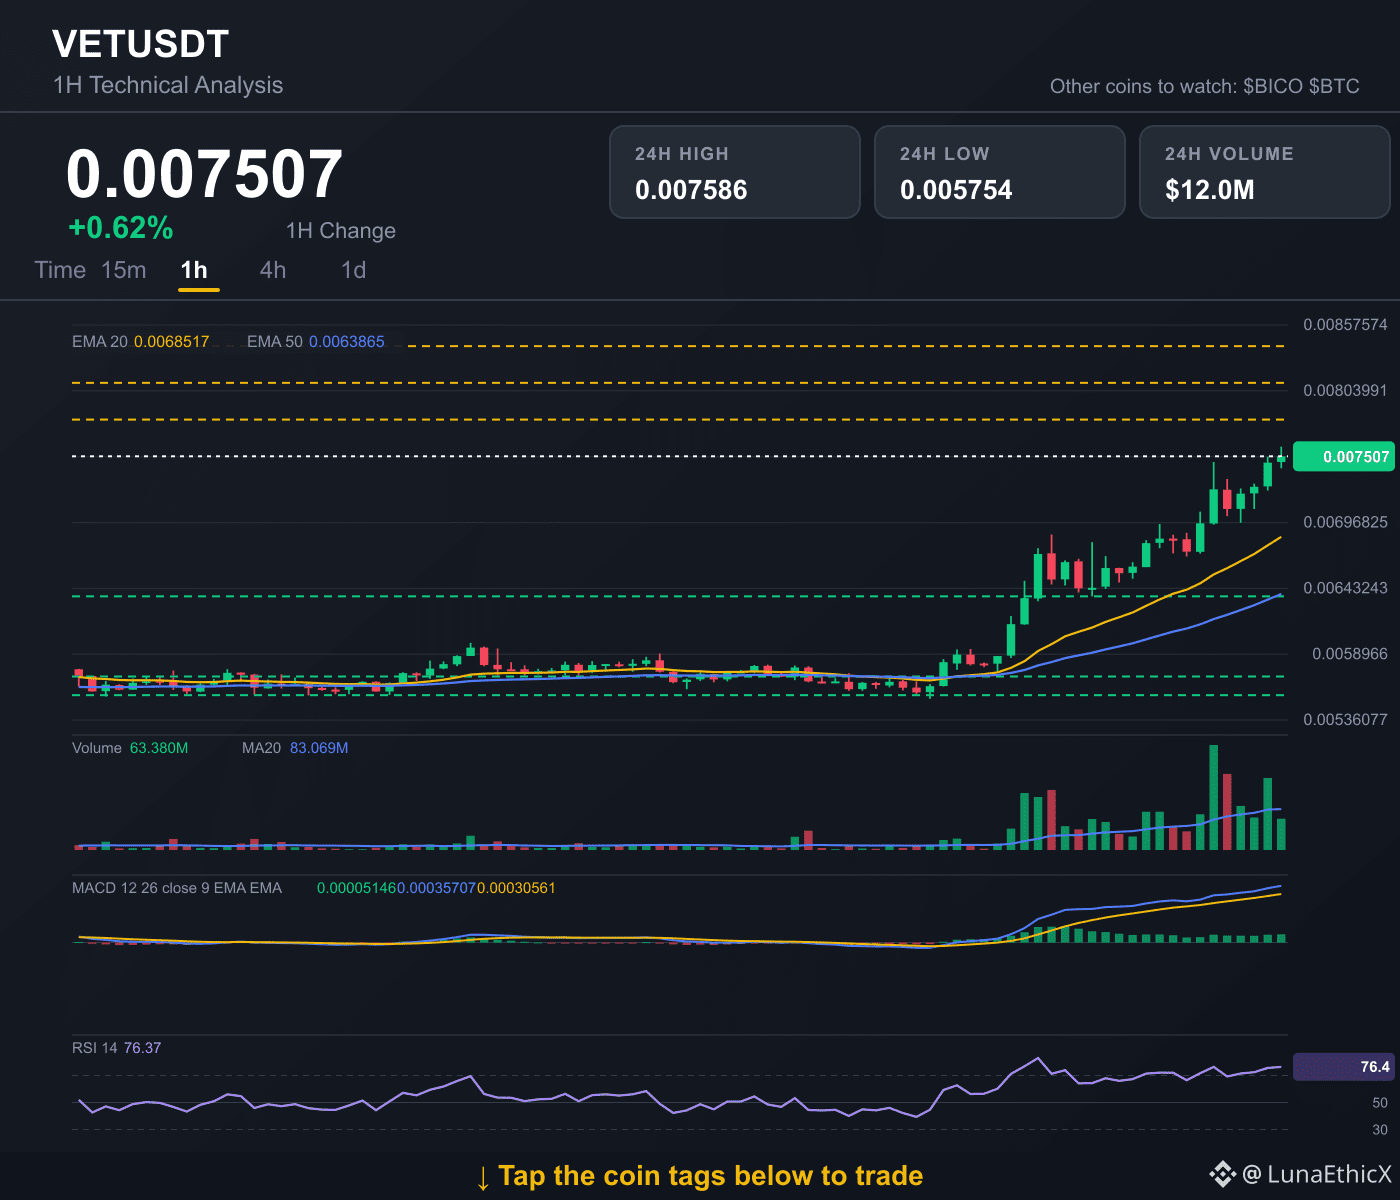Click the Volume value 63.380M

(159, 748)
